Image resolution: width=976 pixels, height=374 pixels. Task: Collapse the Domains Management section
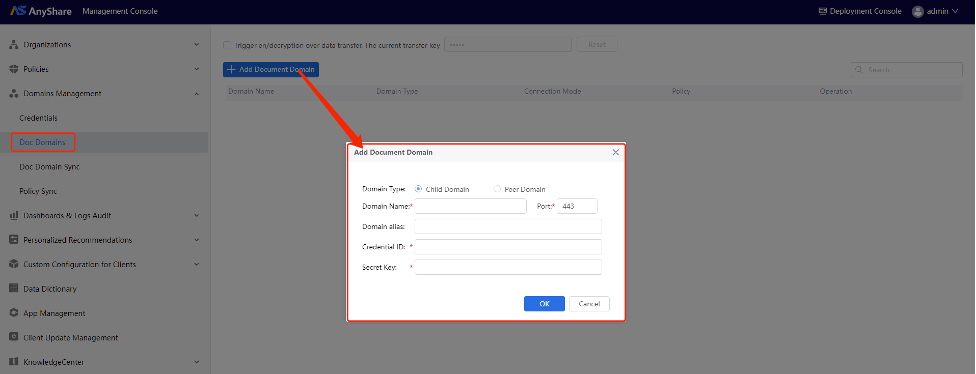tap(197, 93)
